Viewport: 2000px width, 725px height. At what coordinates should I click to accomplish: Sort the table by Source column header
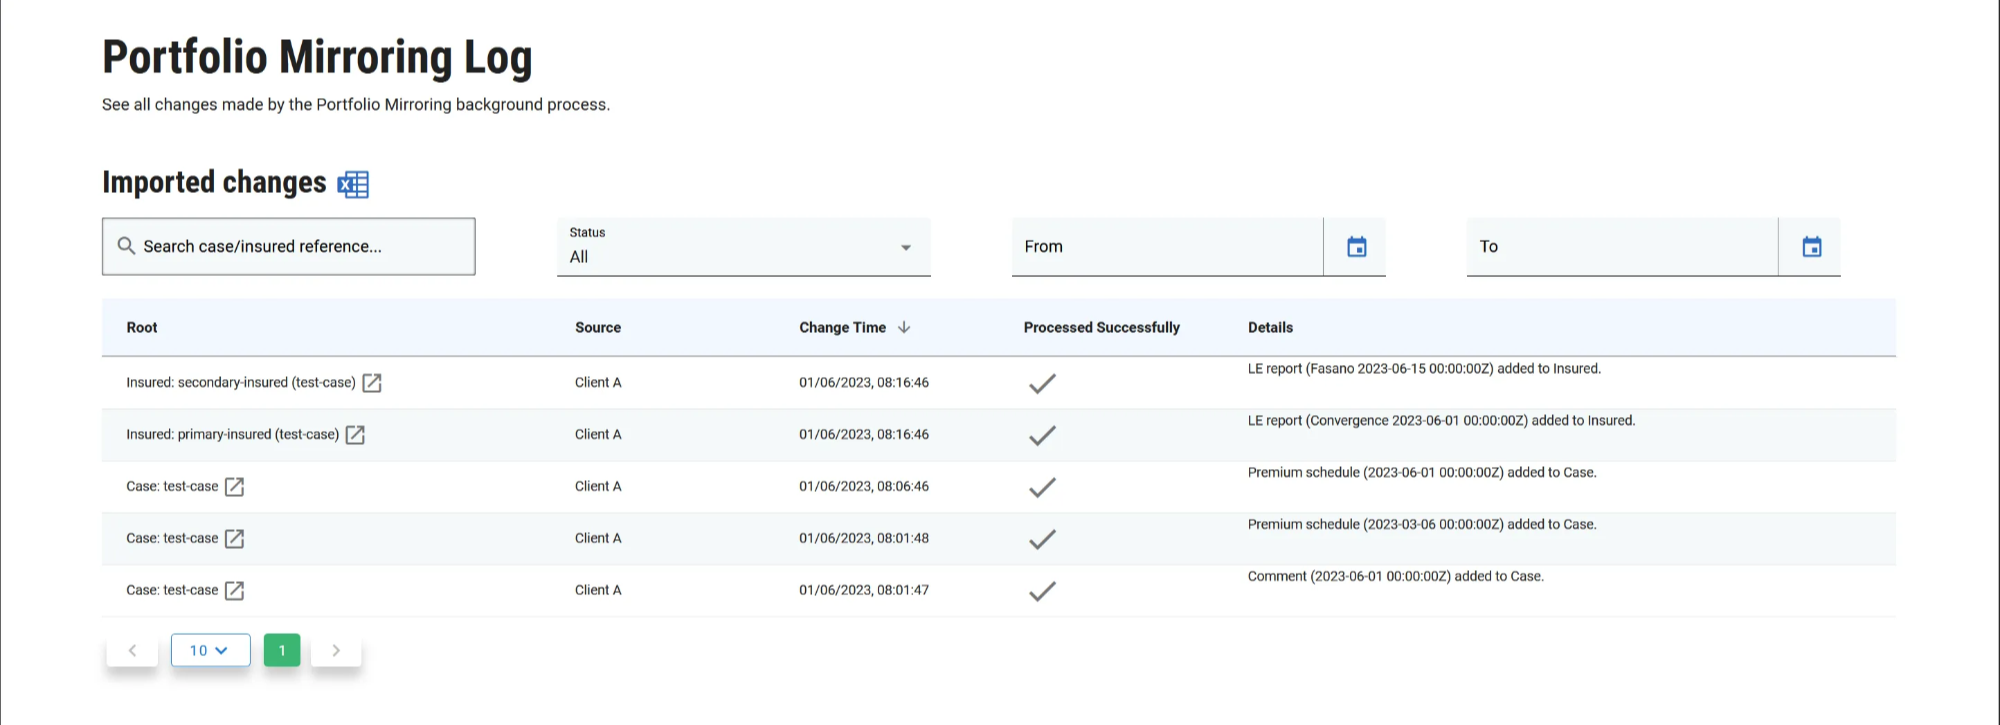point(597,328)
